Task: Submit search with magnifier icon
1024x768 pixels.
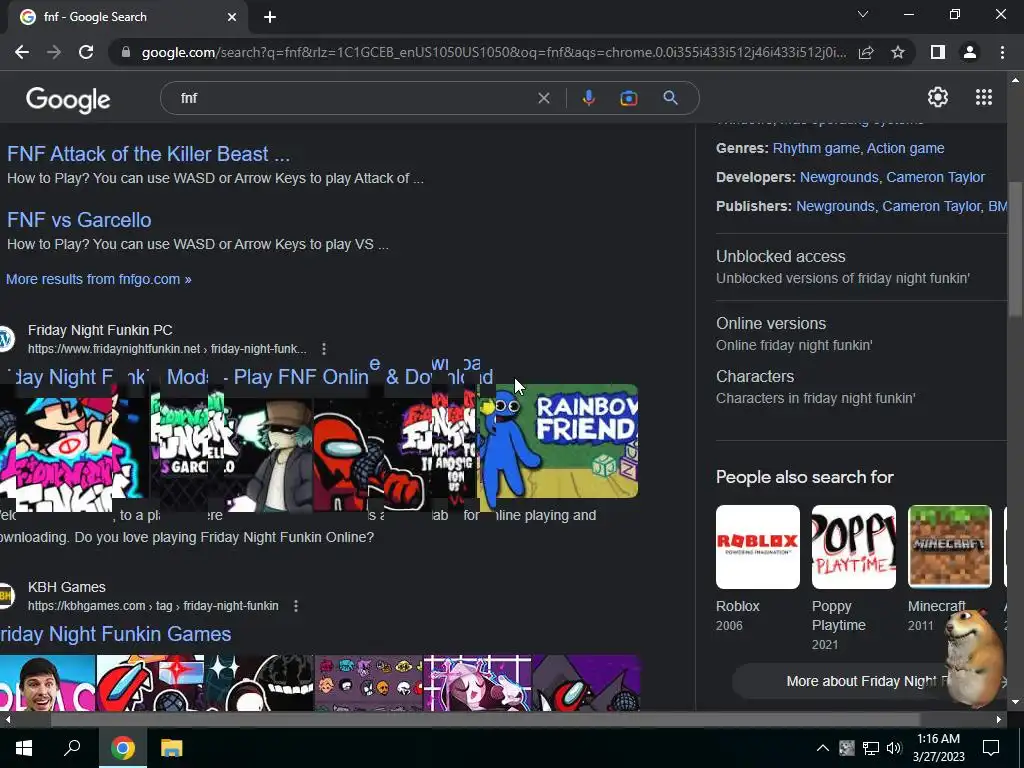Action: (671, 98)
